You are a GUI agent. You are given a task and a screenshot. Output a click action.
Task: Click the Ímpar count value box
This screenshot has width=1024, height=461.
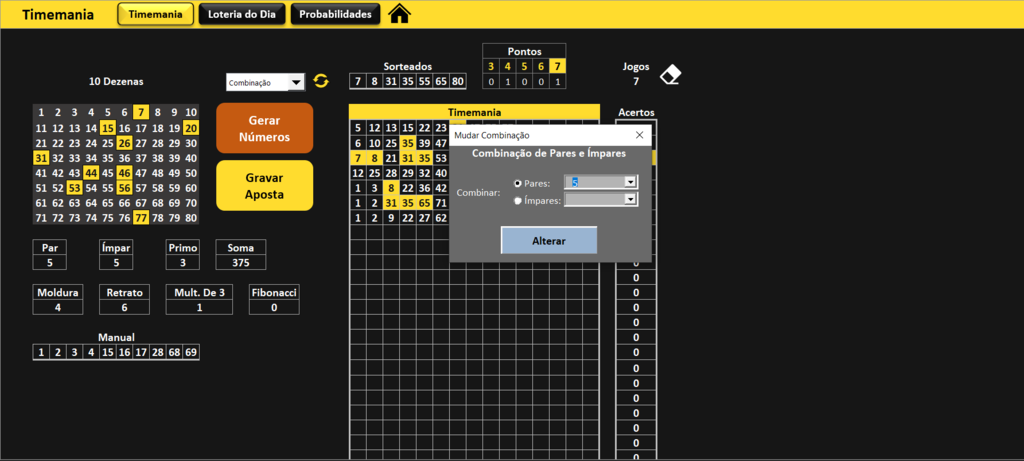[116, 262]
